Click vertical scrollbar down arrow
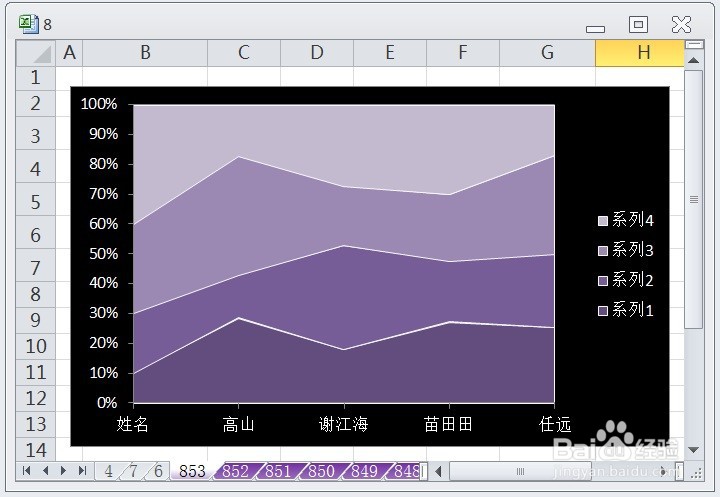720x497 pixels. point(694,450)
